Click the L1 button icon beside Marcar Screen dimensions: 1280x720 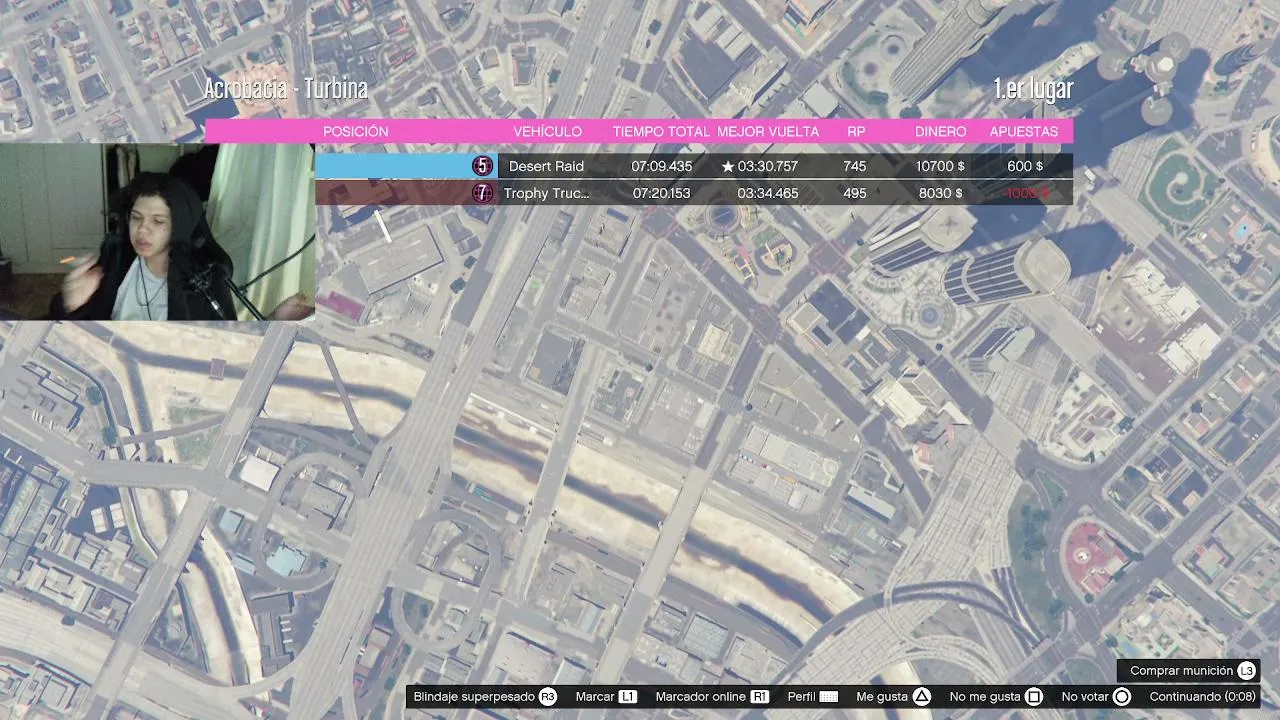point(628,697)
